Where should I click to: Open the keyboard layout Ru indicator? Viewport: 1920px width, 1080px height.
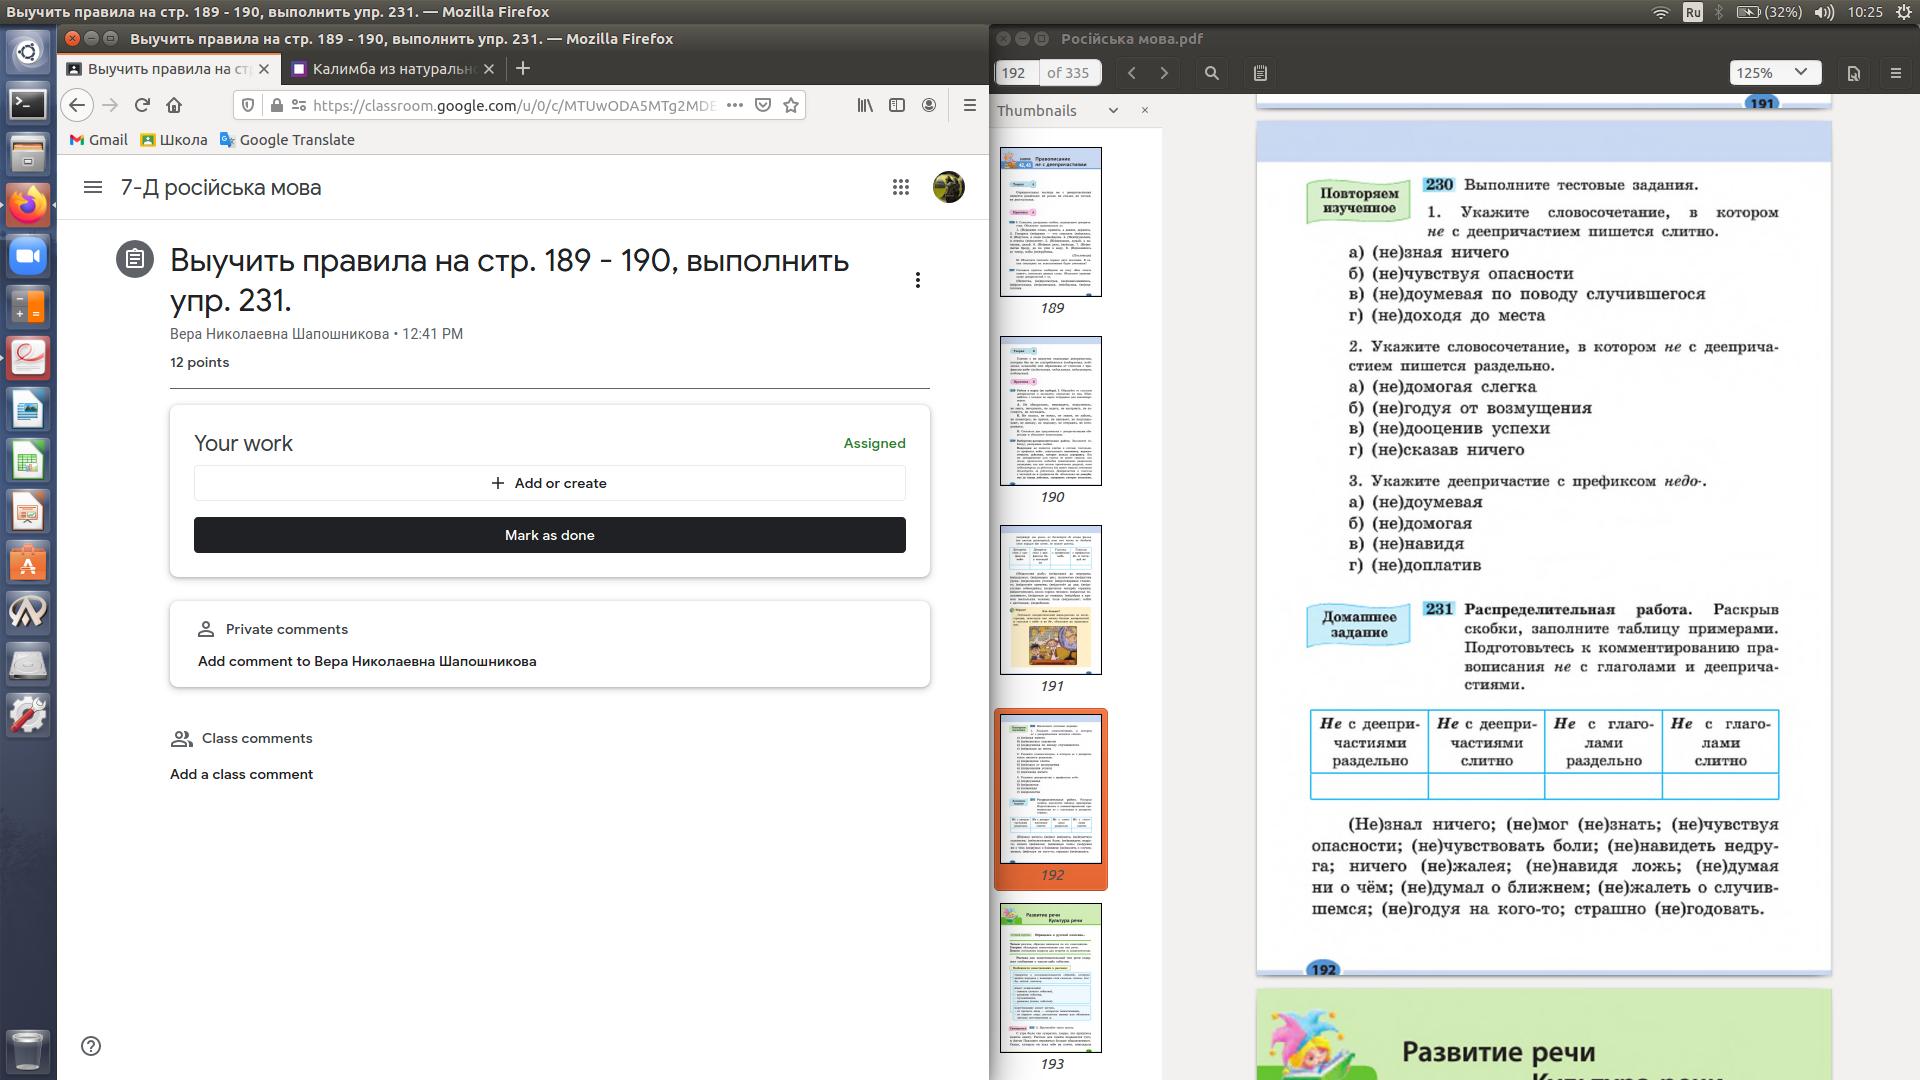point(1692,12)
